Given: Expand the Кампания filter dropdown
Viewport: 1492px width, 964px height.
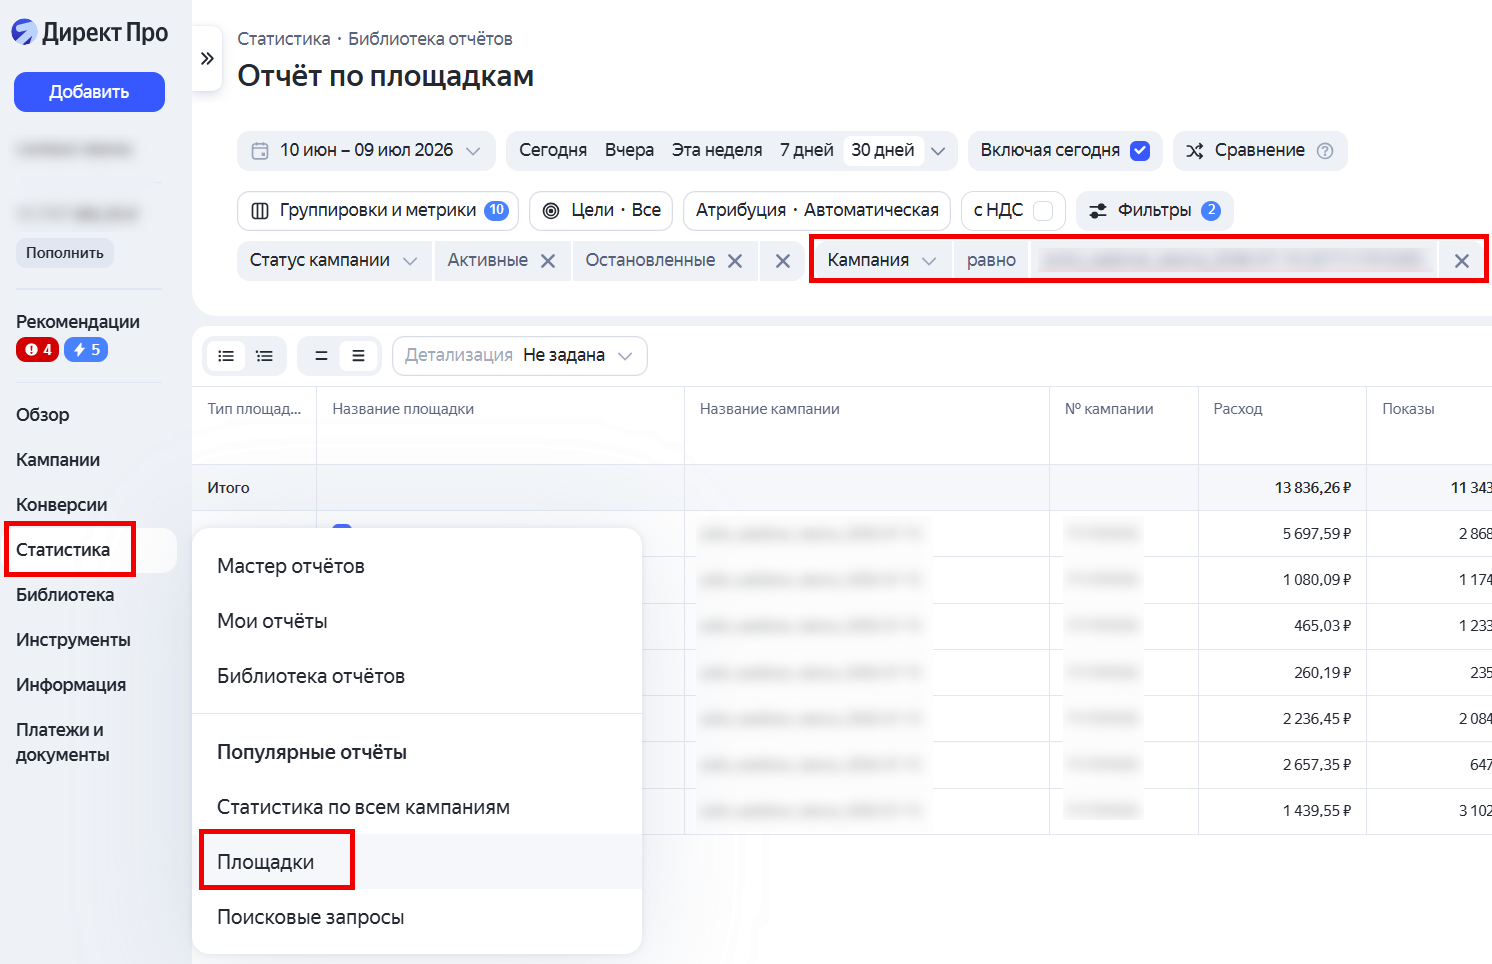Looking at the screenshot, I should [882, 261].
